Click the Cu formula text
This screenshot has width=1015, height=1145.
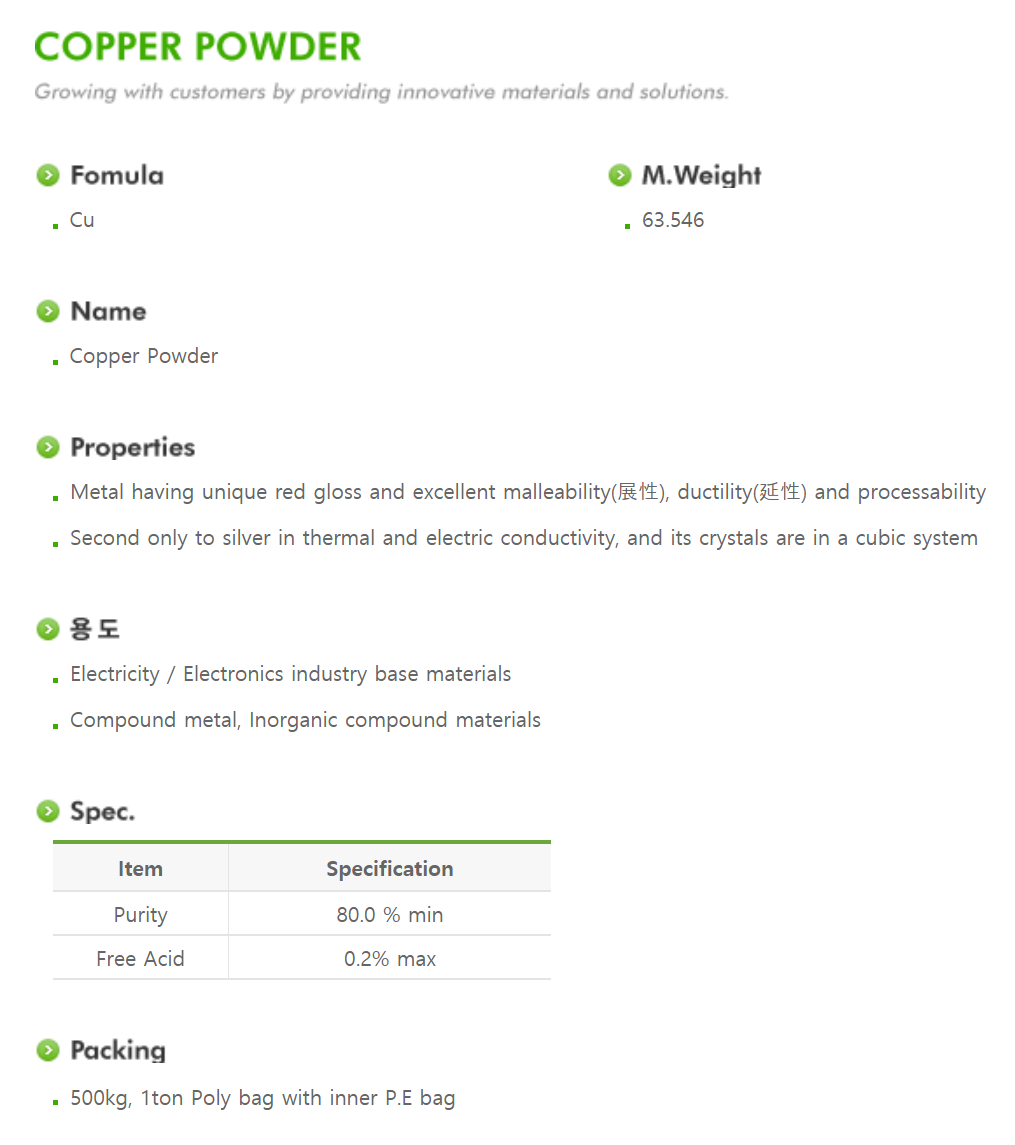pos(82,220)
